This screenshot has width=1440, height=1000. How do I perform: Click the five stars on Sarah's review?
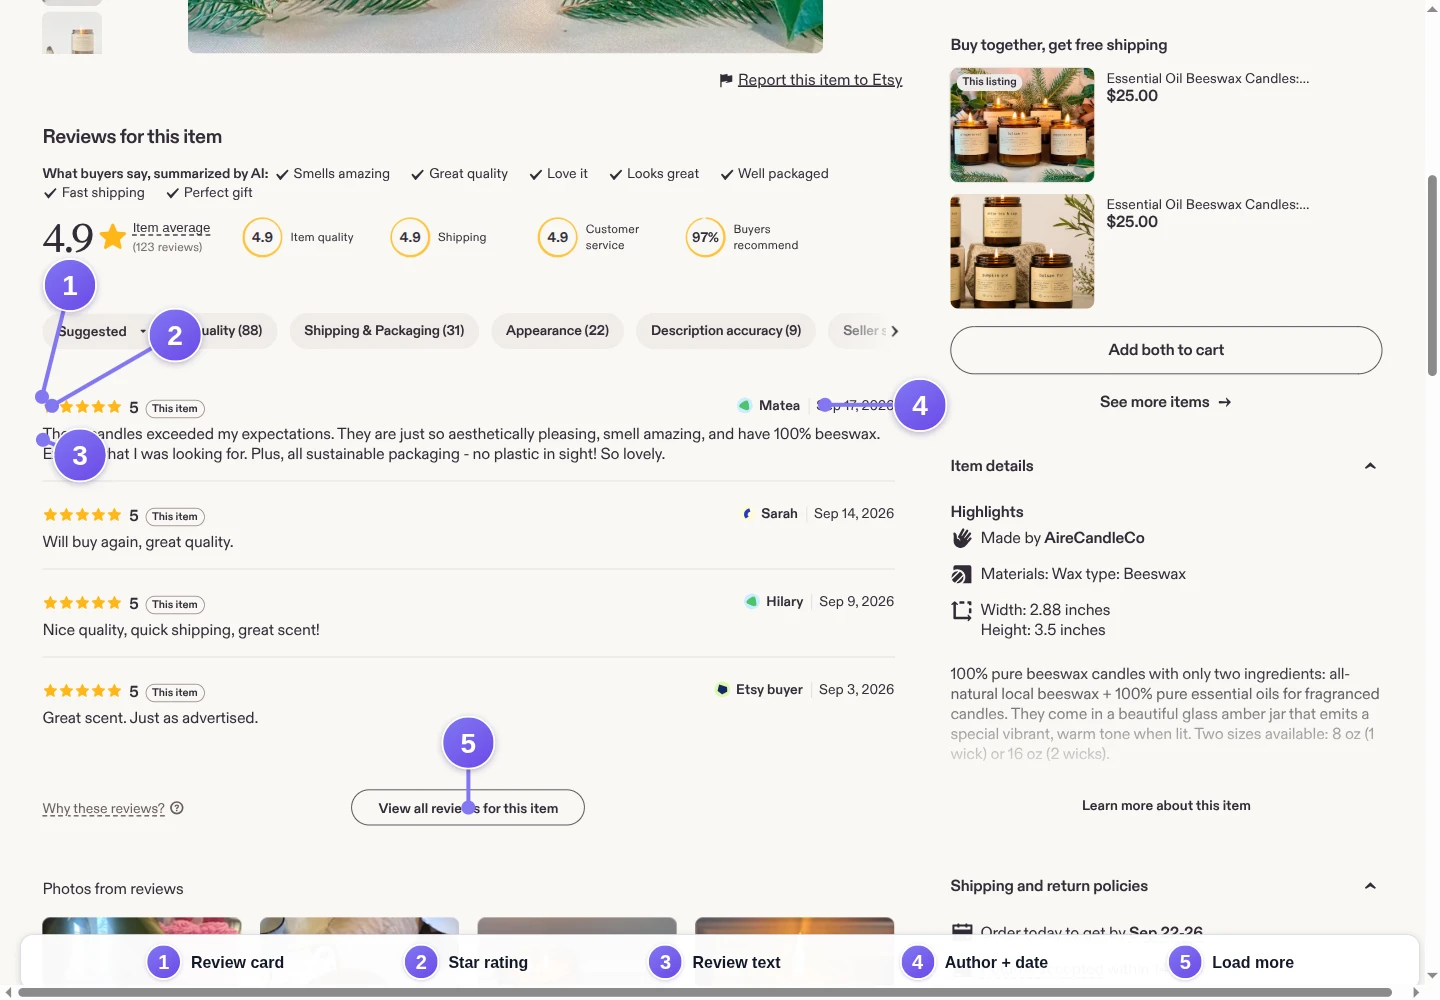coord(82,515)
